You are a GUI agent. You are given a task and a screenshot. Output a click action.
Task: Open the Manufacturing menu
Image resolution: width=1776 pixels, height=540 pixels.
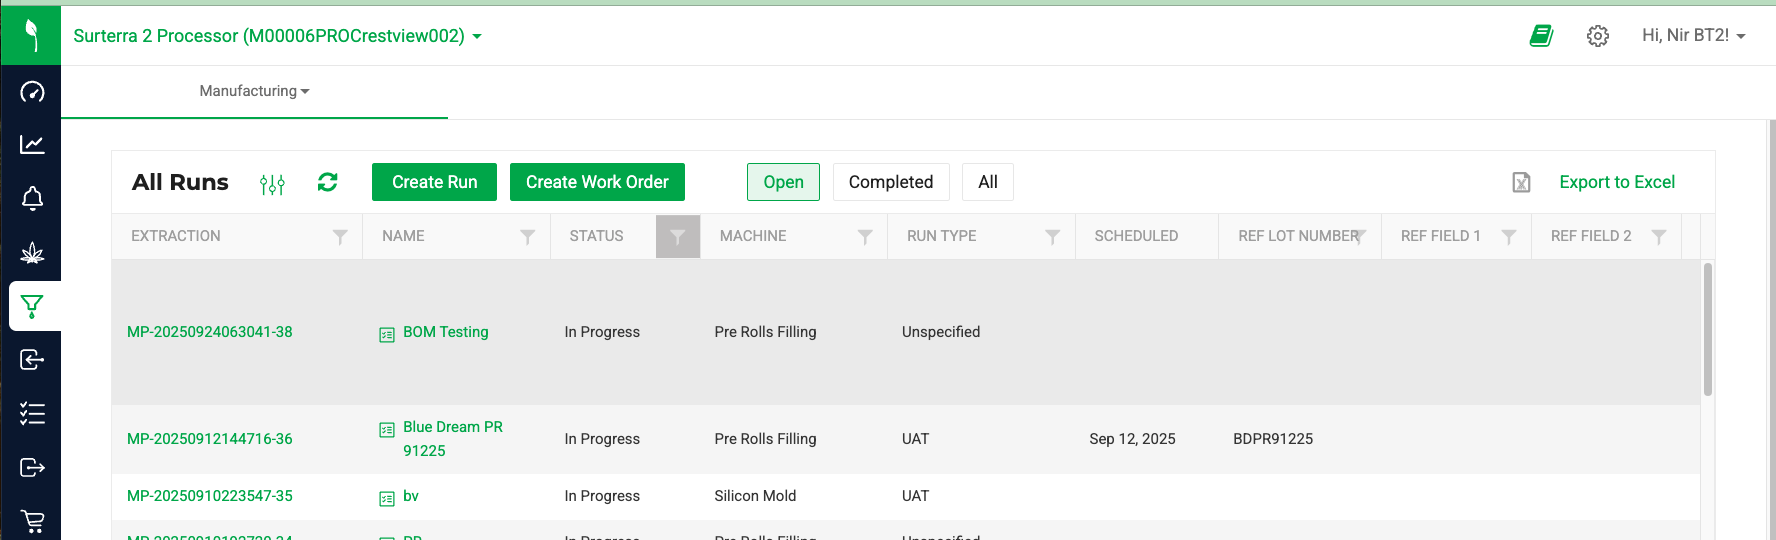point(254,91)
